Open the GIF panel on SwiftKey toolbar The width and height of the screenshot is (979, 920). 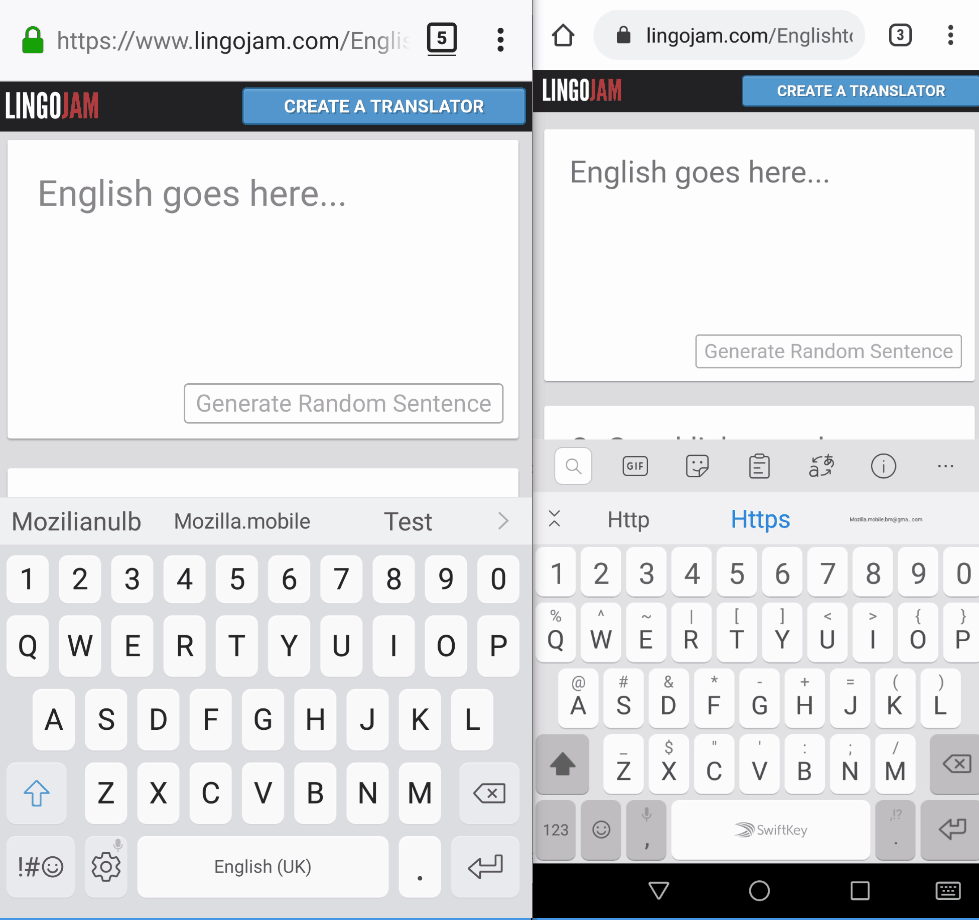click(635, 465)
